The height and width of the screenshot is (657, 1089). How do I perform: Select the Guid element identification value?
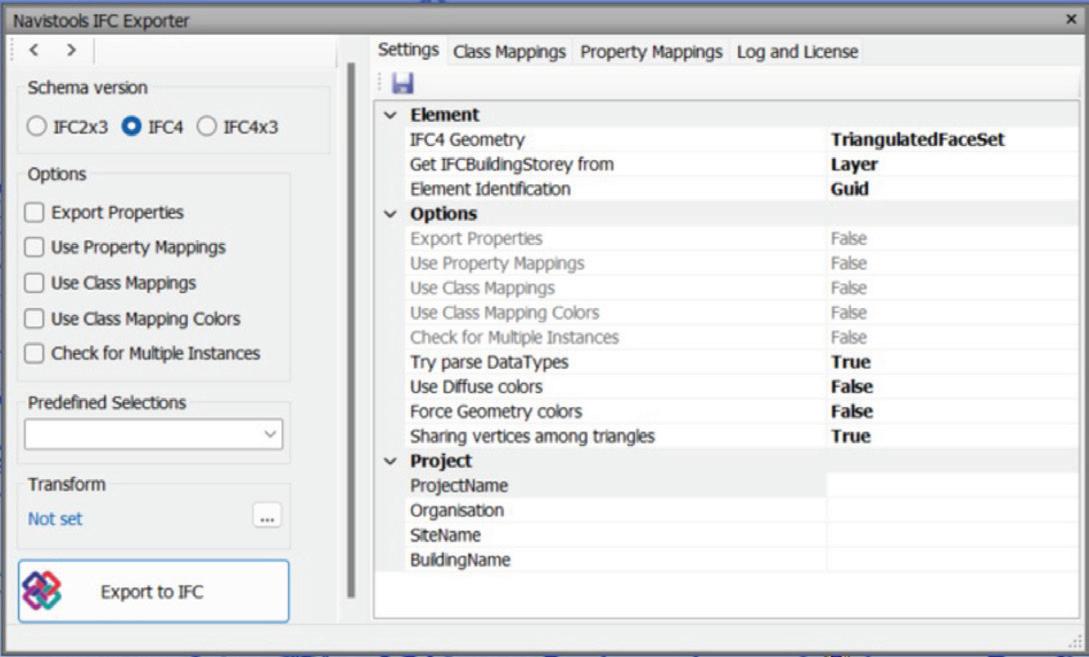(x=849, y=189)
